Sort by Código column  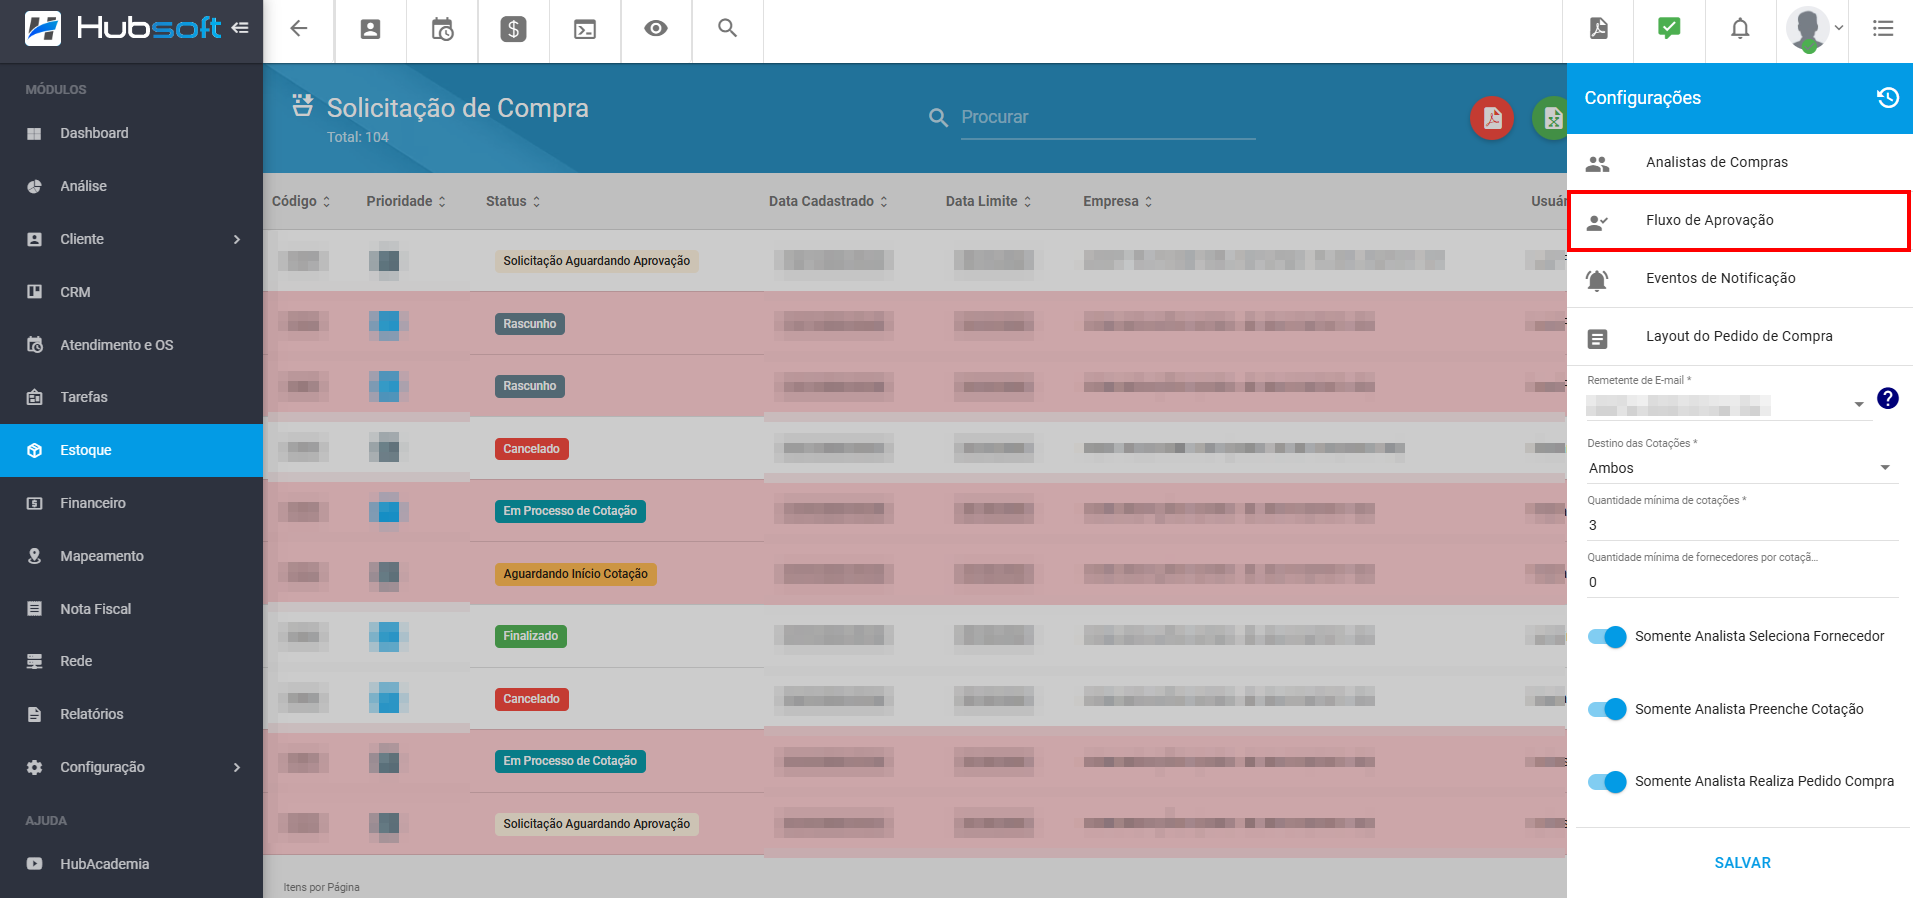[301, 201]
